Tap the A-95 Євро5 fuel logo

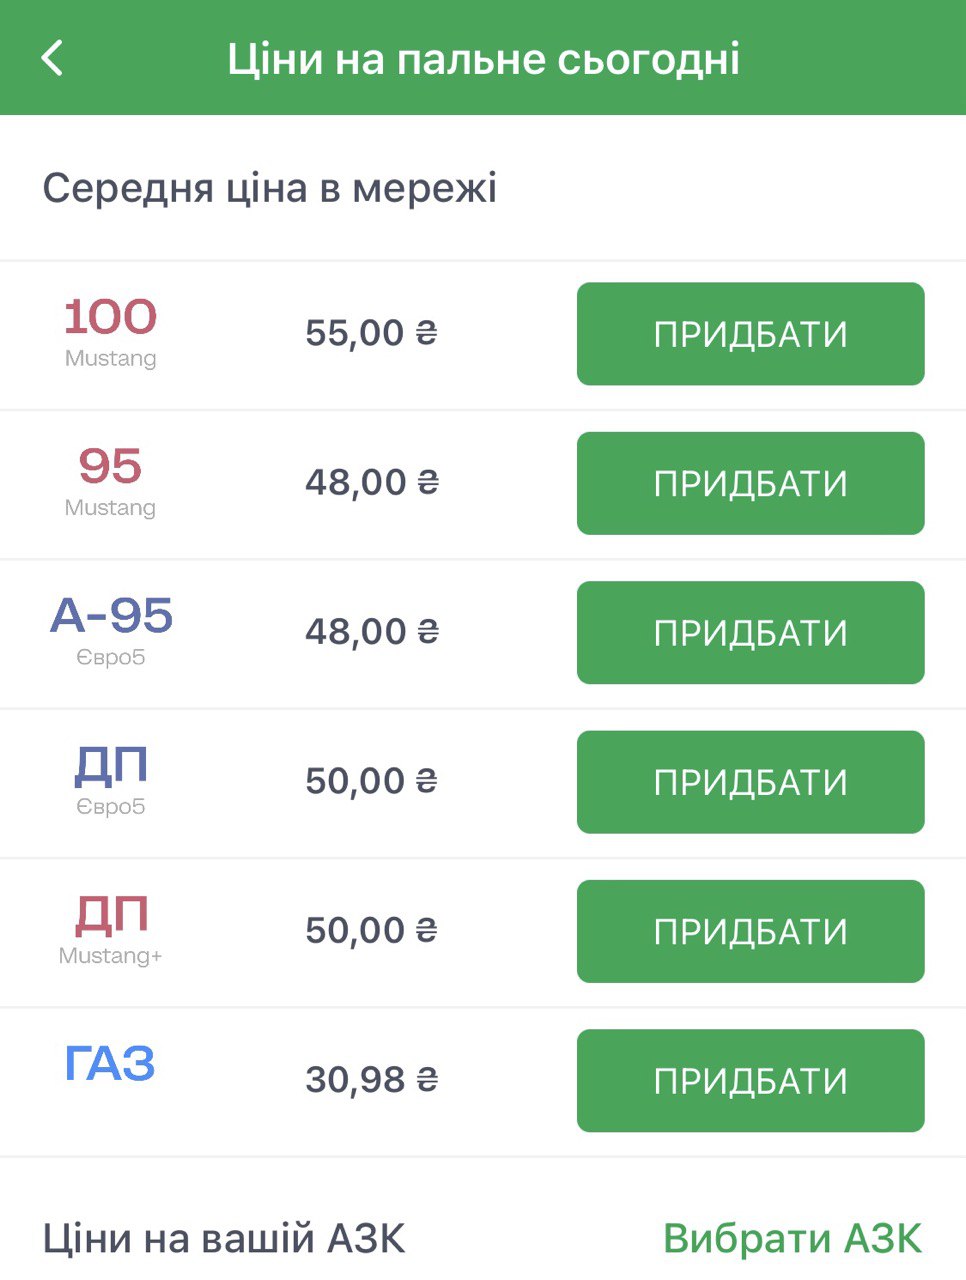tap(111, 628)
